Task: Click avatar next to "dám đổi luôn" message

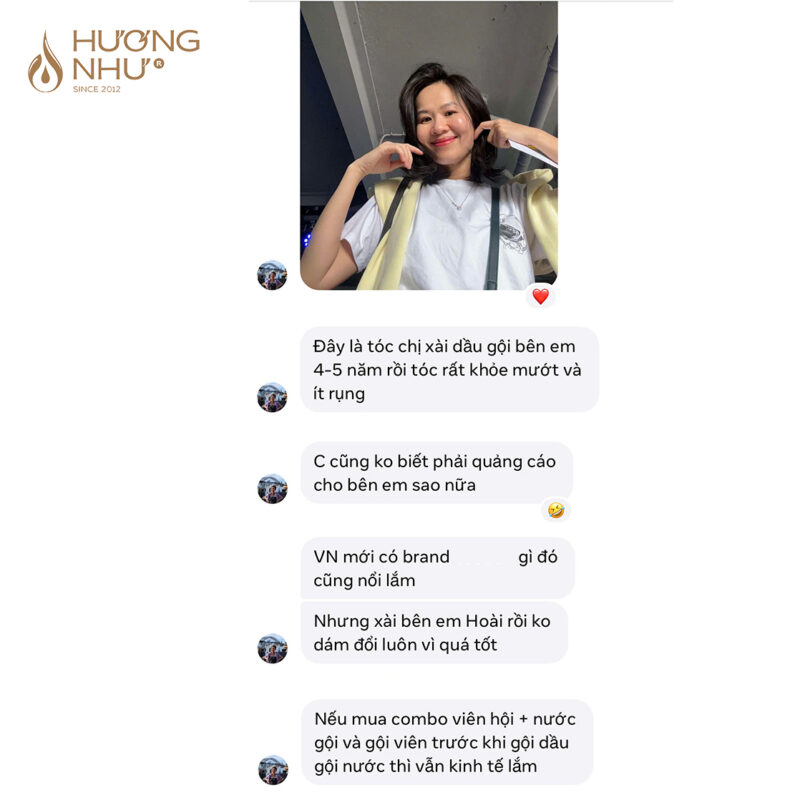Action: [x=272, y=648]
